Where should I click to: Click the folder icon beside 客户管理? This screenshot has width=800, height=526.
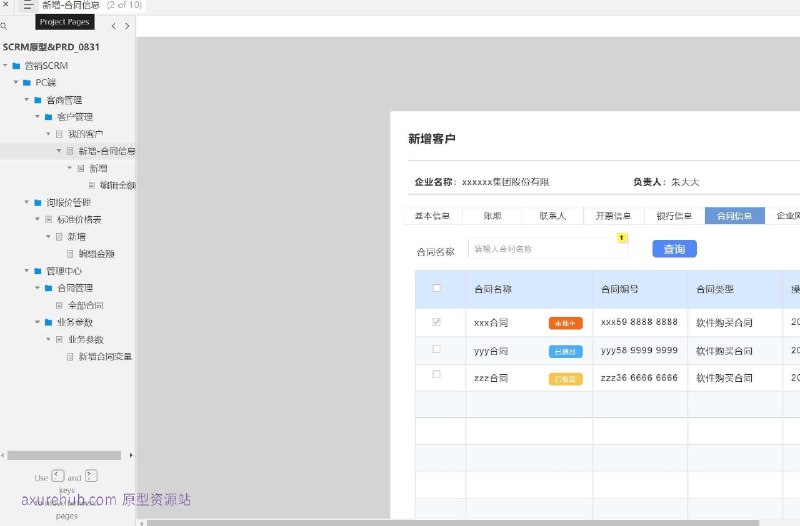[x=48, y=117]
